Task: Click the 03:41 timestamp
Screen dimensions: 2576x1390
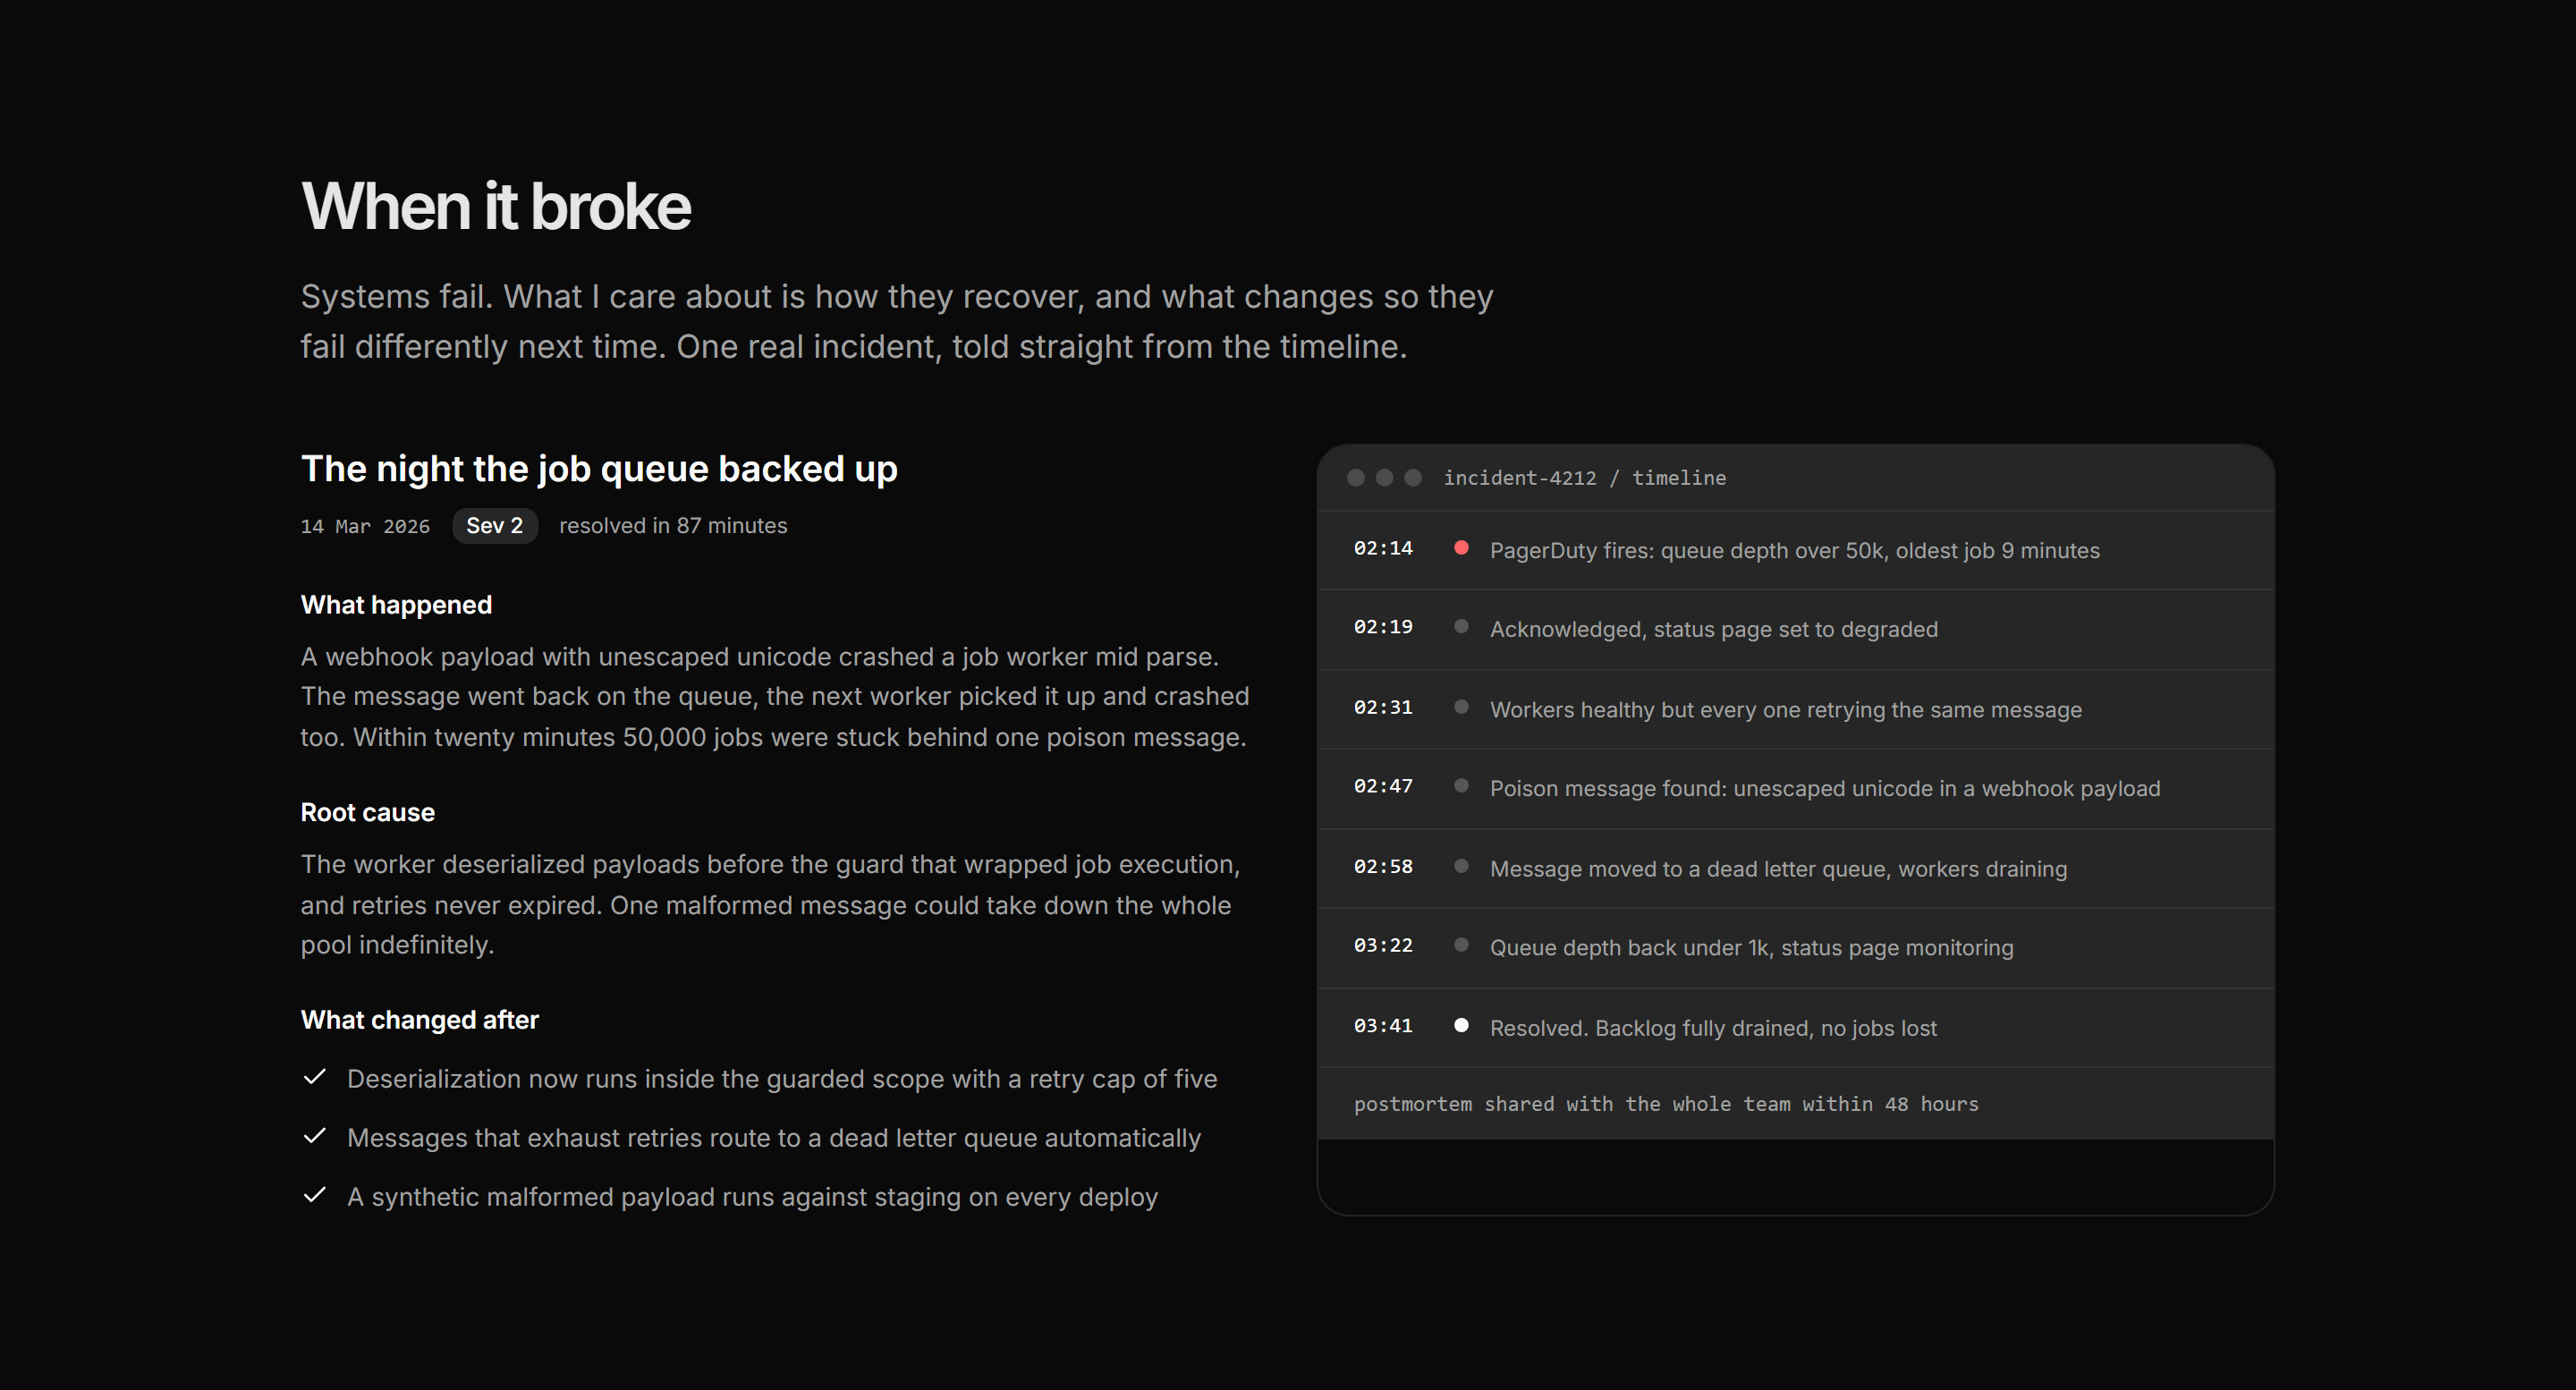Action: pos(1383,1025)
